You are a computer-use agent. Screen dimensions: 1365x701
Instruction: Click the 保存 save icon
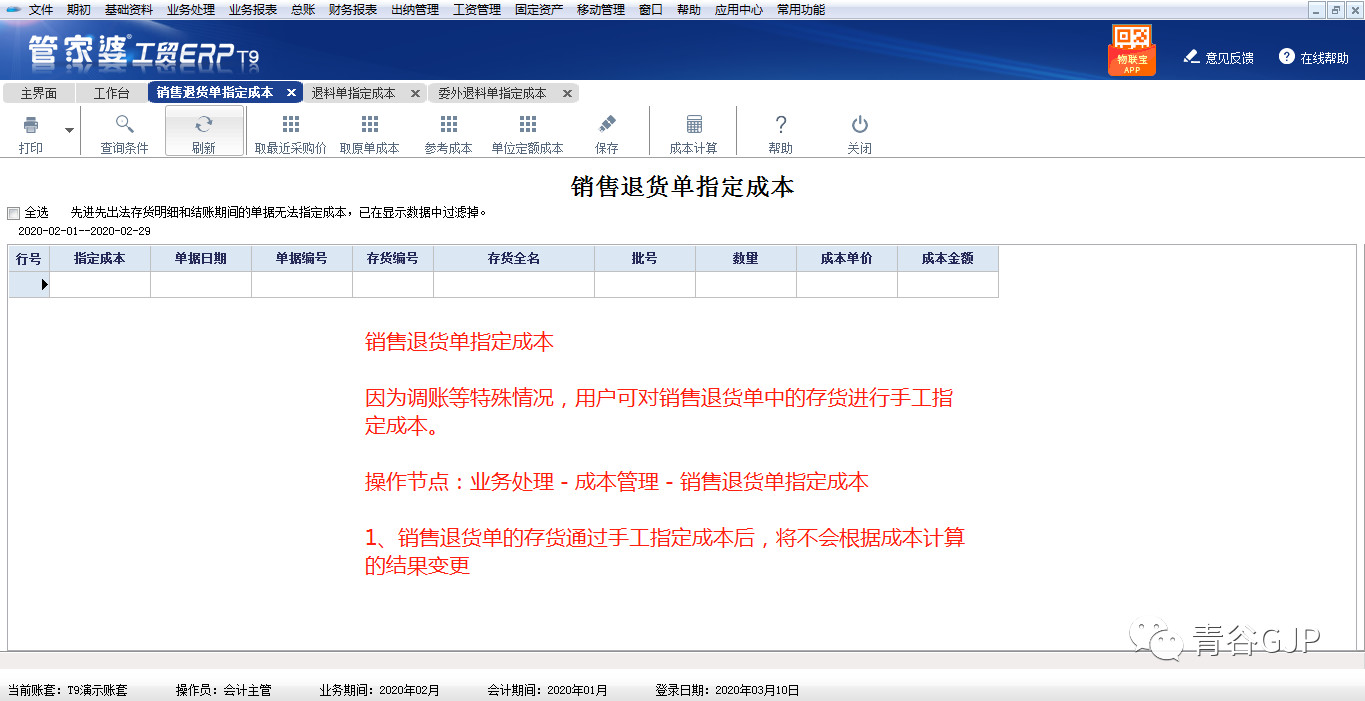(x=608, y=130)
